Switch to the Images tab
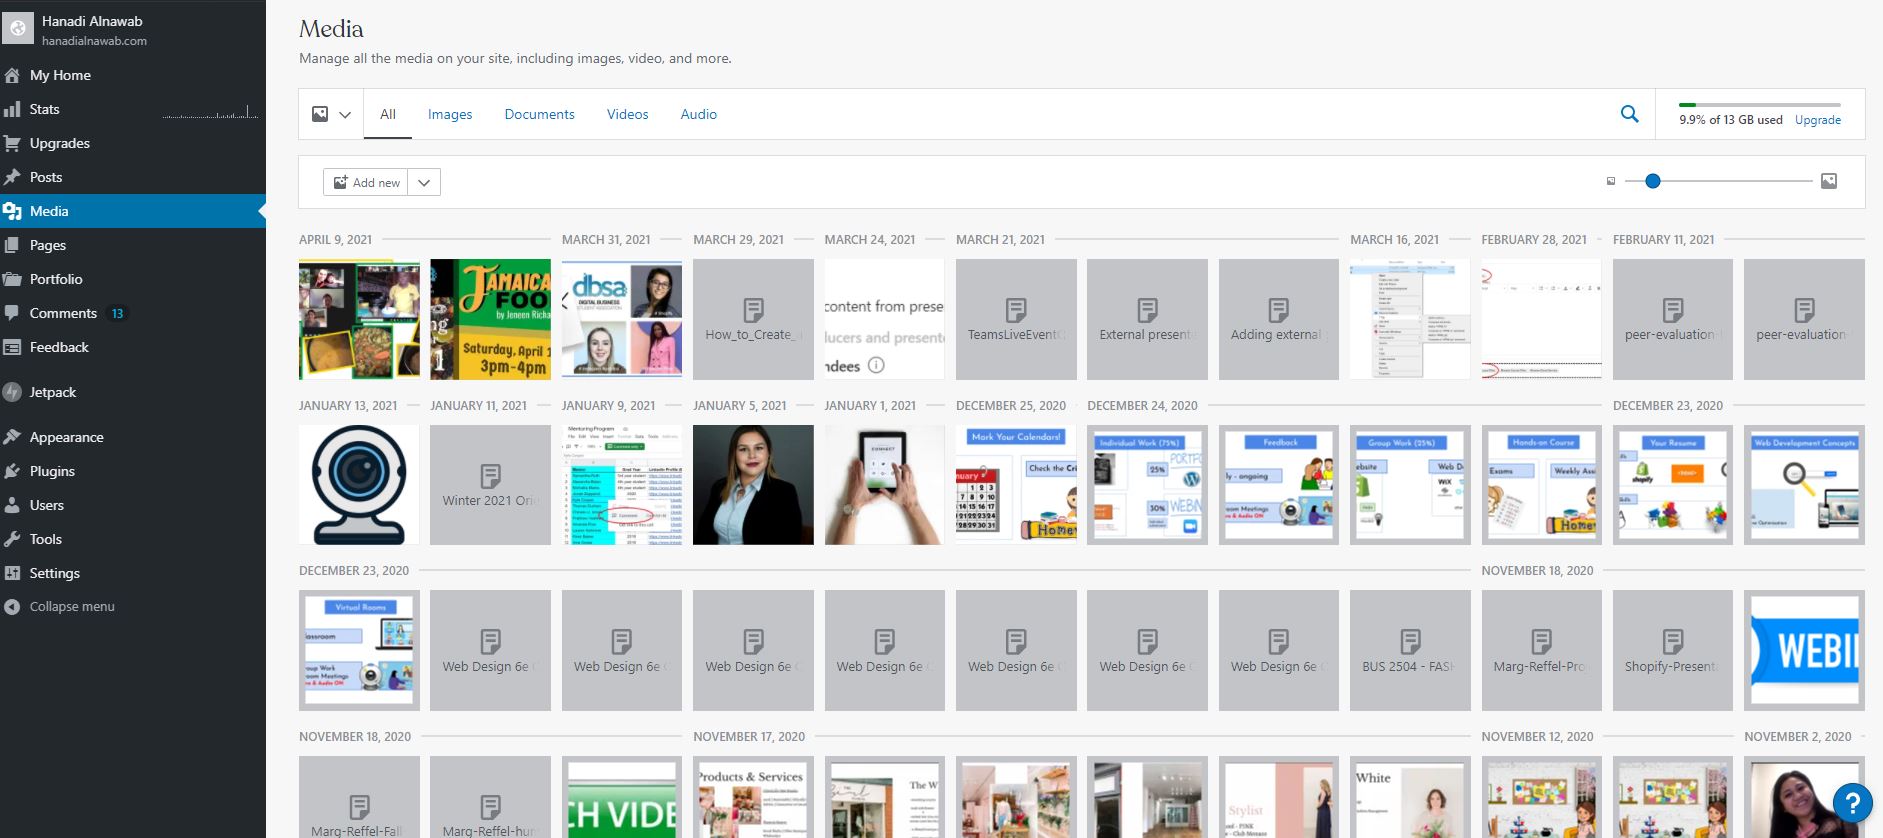Viewport: 1883px width, 838px height. tap(450, 114)
